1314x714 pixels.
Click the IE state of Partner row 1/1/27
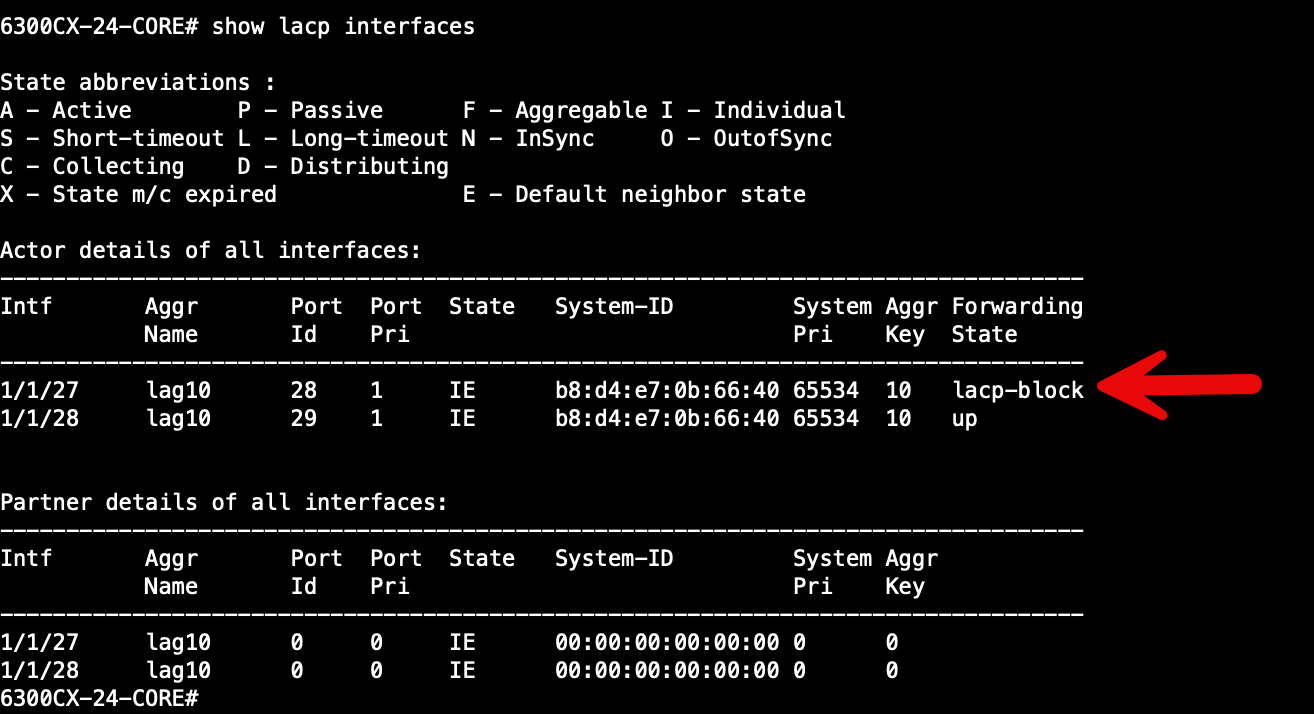point(462,642)
